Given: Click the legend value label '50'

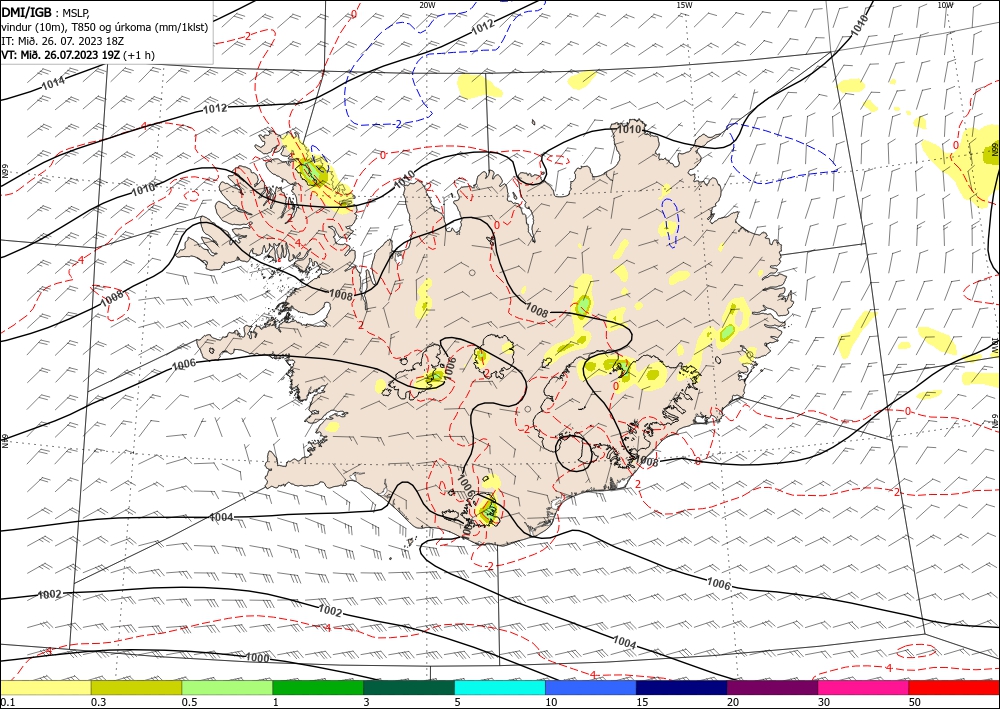Looking at the screenshot, I should pos(915,702).
